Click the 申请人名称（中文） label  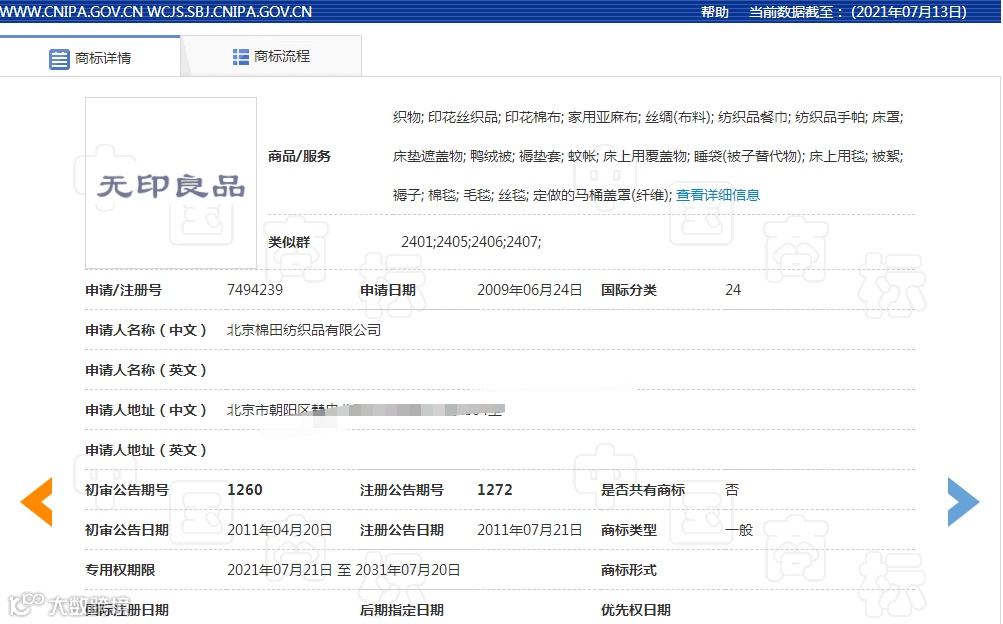pos(146,330)
